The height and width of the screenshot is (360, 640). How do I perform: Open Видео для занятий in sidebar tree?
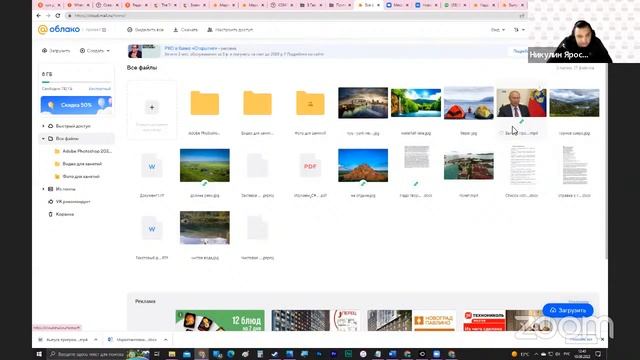click(78, 164)
